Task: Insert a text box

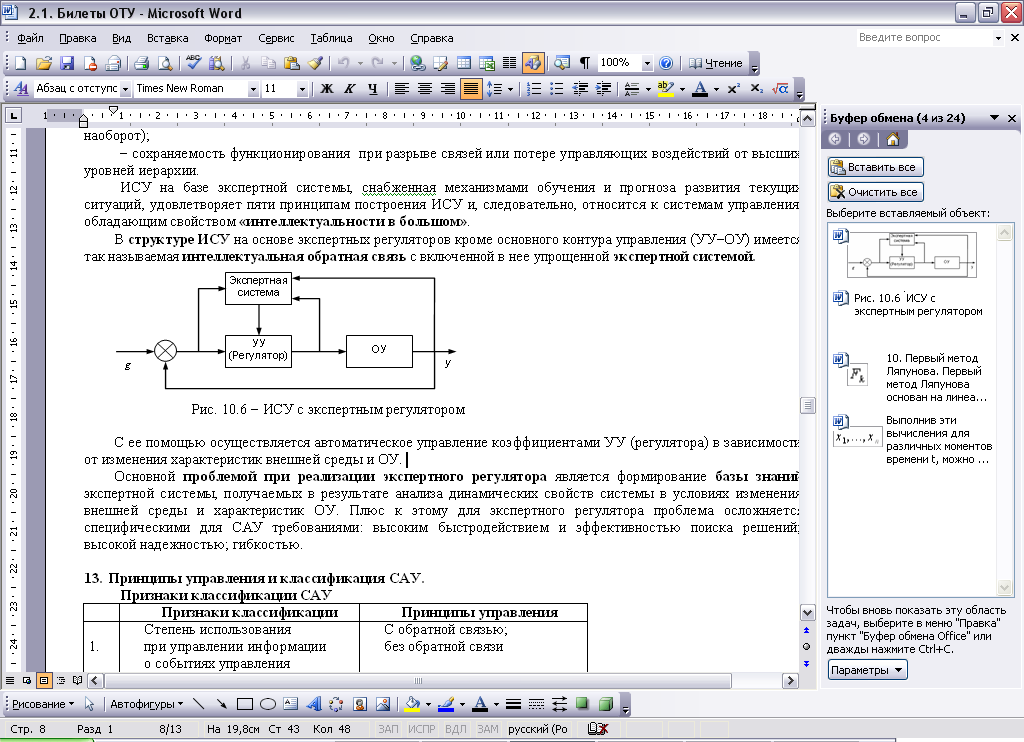Action: click(x=291, y=704)
